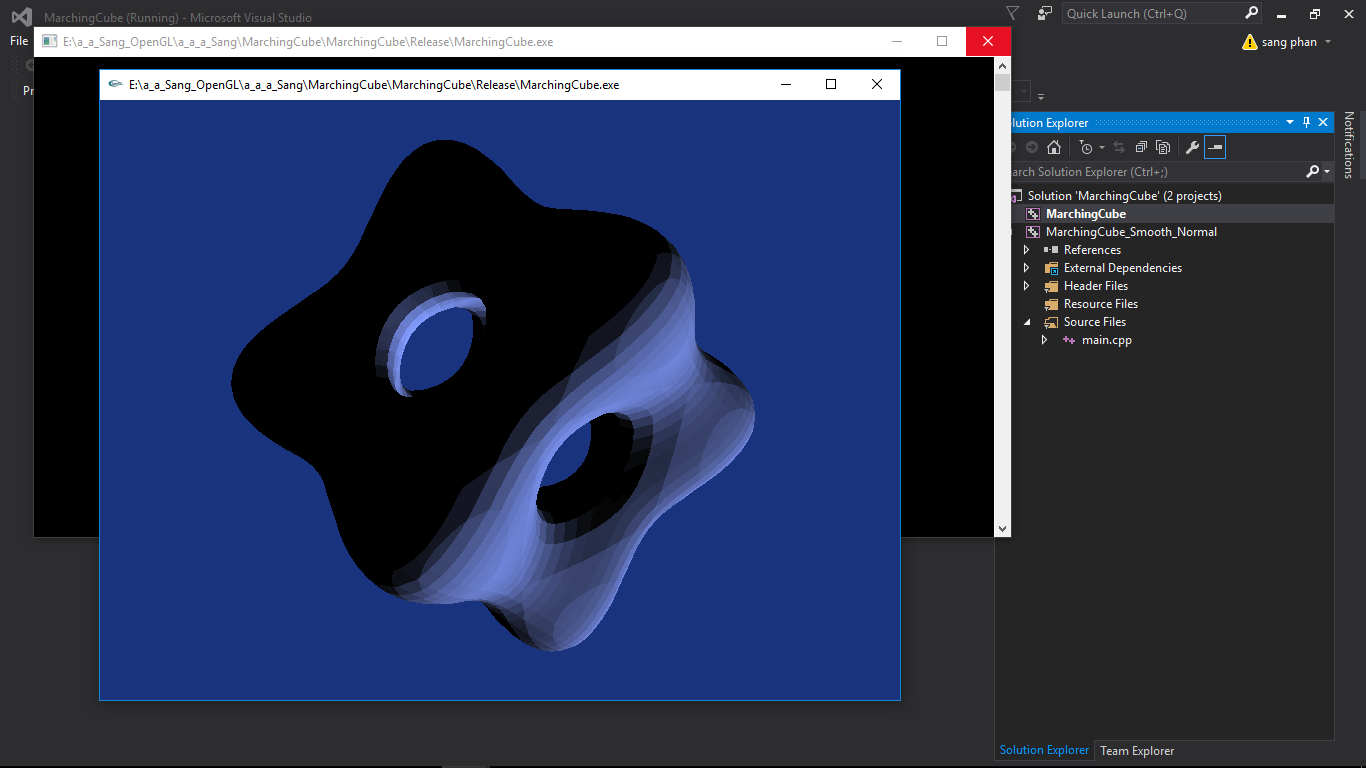This screenshot has width=1366, height=768.
Task: Expand the References node
Action: tap(1026, 249)
